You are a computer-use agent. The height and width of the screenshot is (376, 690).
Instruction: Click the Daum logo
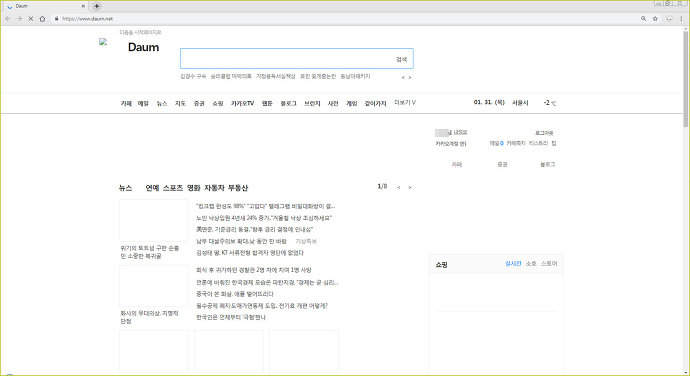tap(143, 47)
